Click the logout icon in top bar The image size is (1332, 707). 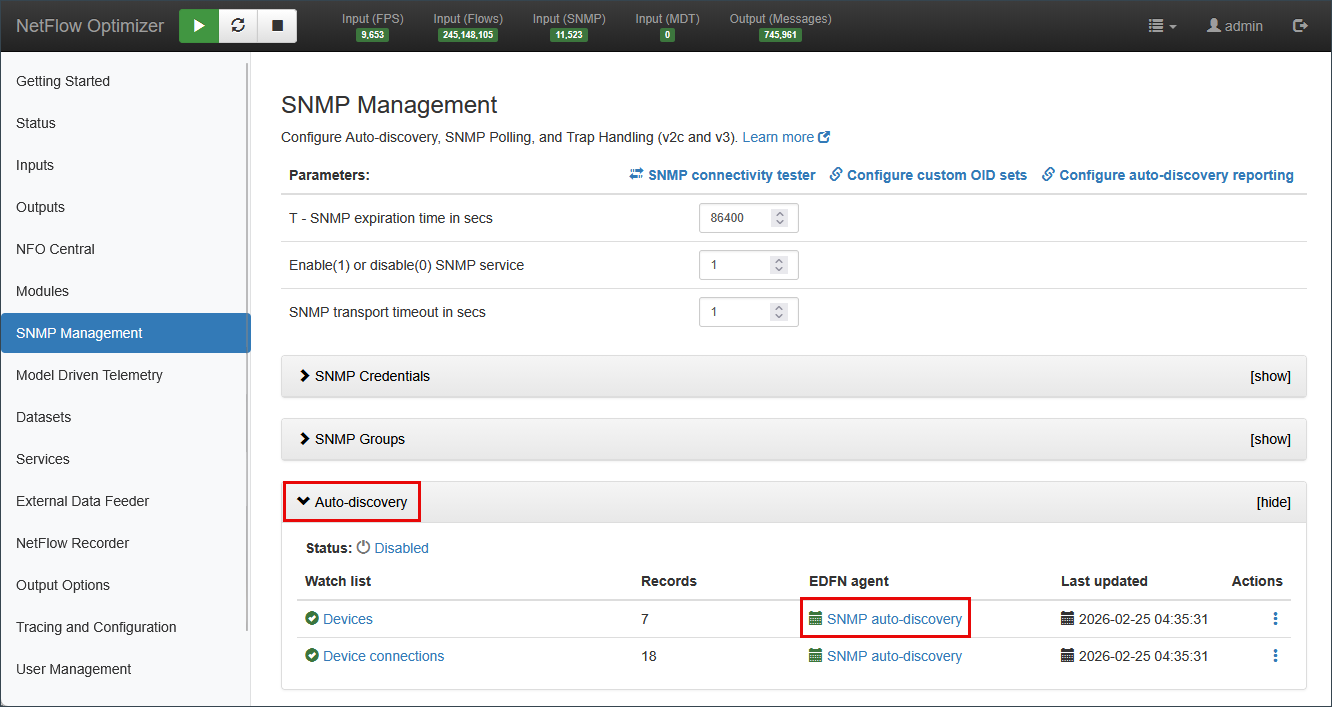click(1300, 26)
